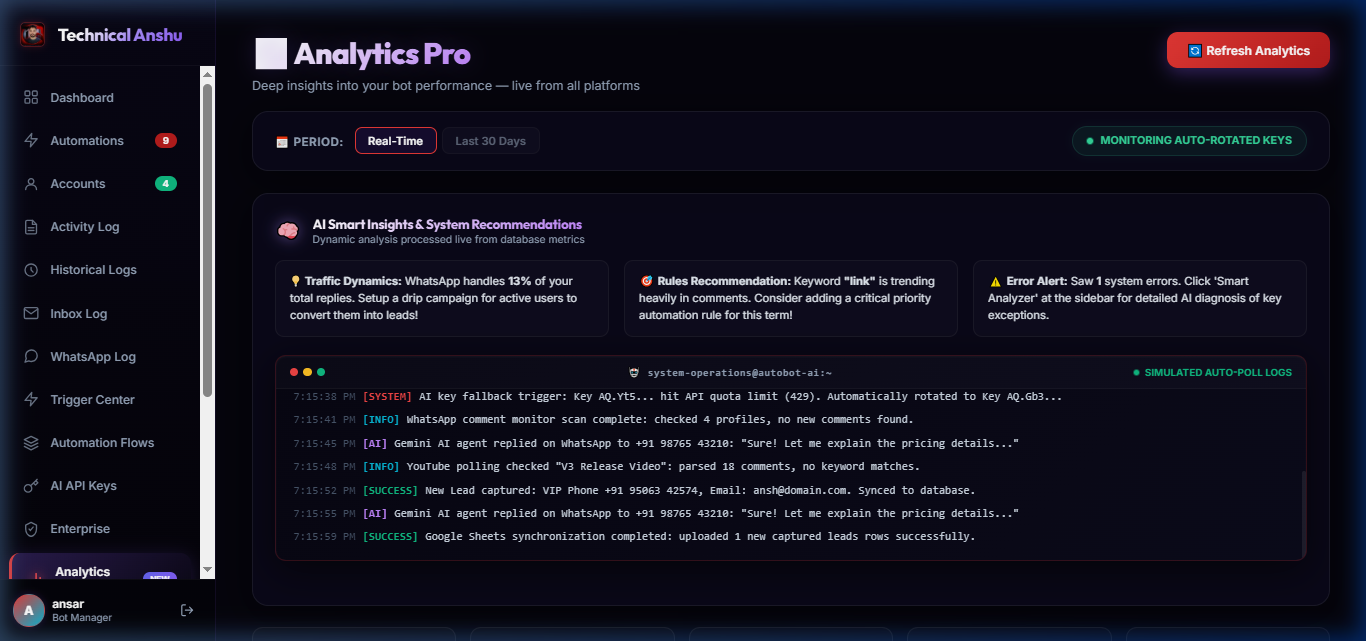Click the green terminal window dot
This screenshot has width=1366, height=641.
point(321,372)
